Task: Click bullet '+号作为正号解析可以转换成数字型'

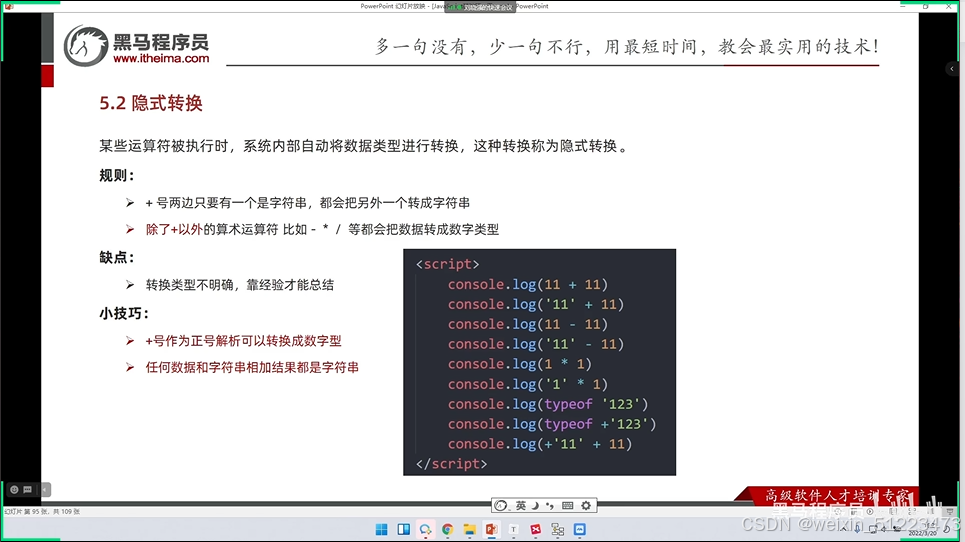Action: [243, 341]
